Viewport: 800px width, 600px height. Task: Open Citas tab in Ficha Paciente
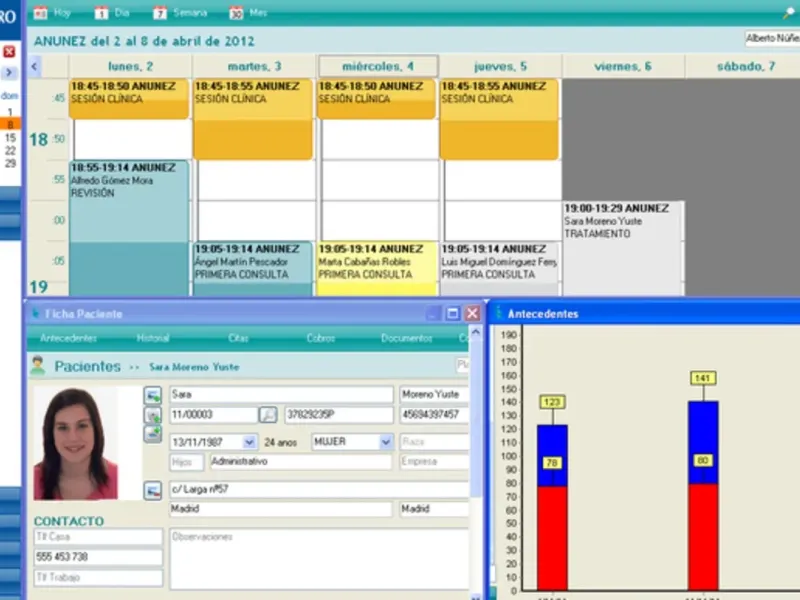point(238,338)
